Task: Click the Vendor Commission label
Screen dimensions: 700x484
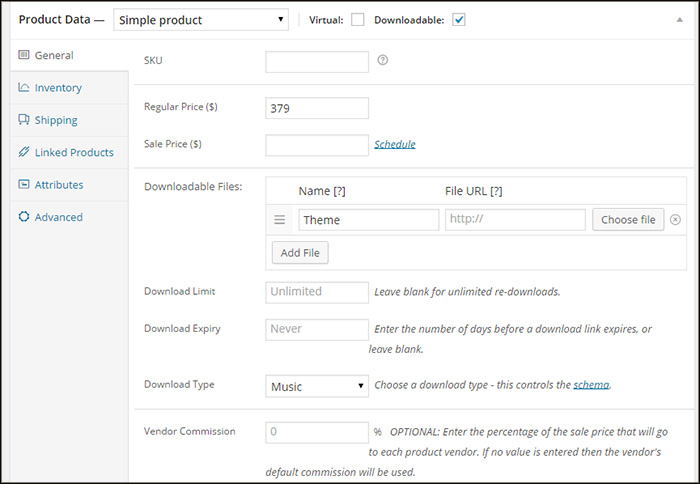Action: click(189, 431)
